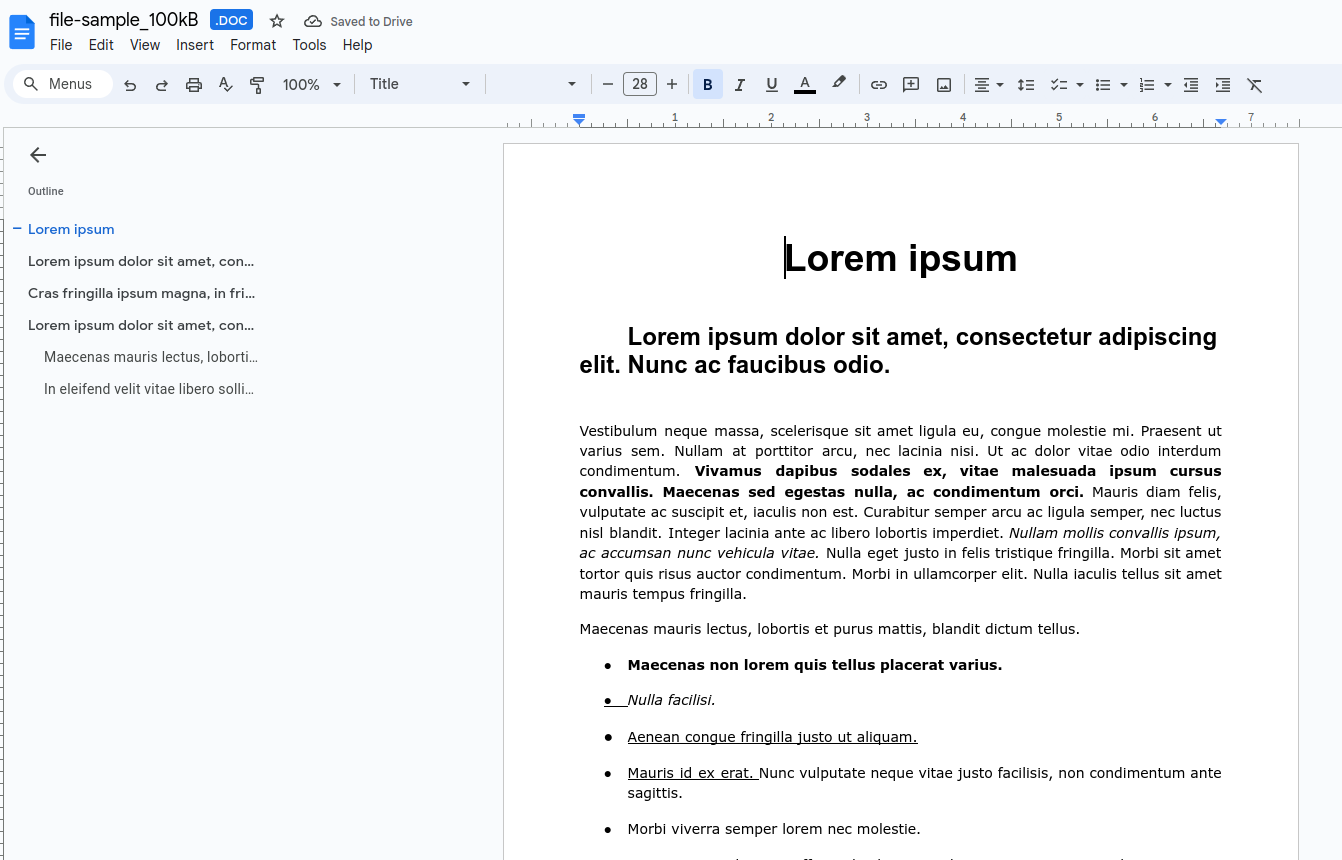This screenshot has height=860, width=1342.
Task: Click the left indent marker on the ruler
Action: [x=579, y=120]
